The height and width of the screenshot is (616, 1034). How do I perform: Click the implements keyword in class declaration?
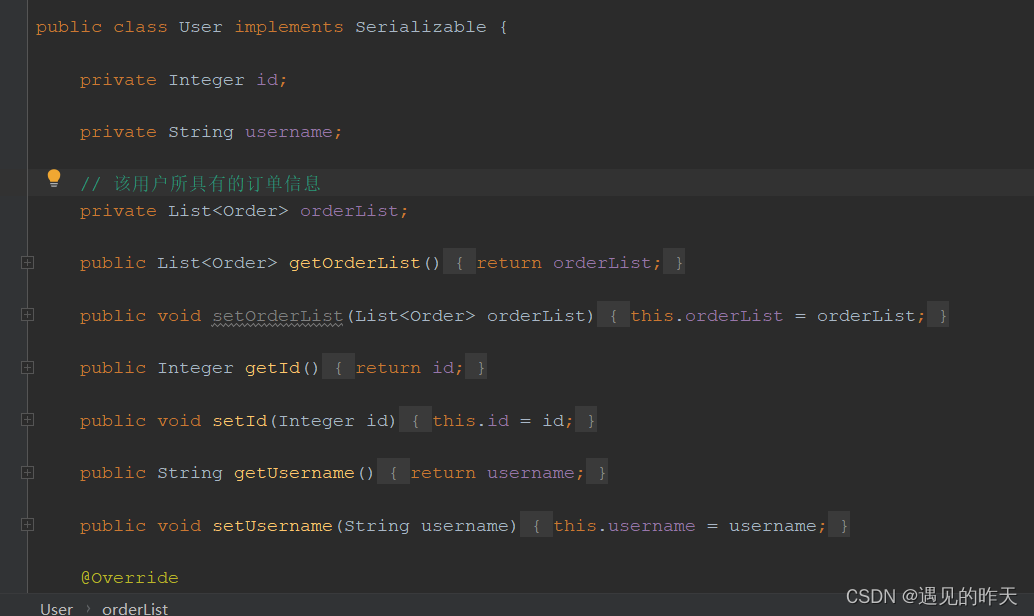coord(289,27)
